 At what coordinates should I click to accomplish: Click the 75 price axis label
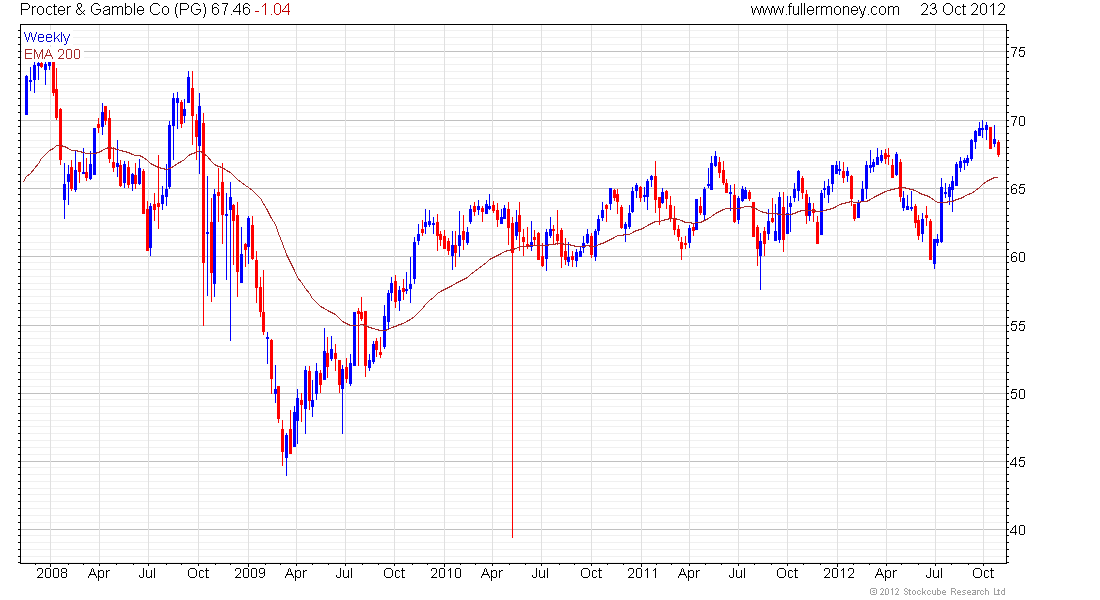point(1018,53)
